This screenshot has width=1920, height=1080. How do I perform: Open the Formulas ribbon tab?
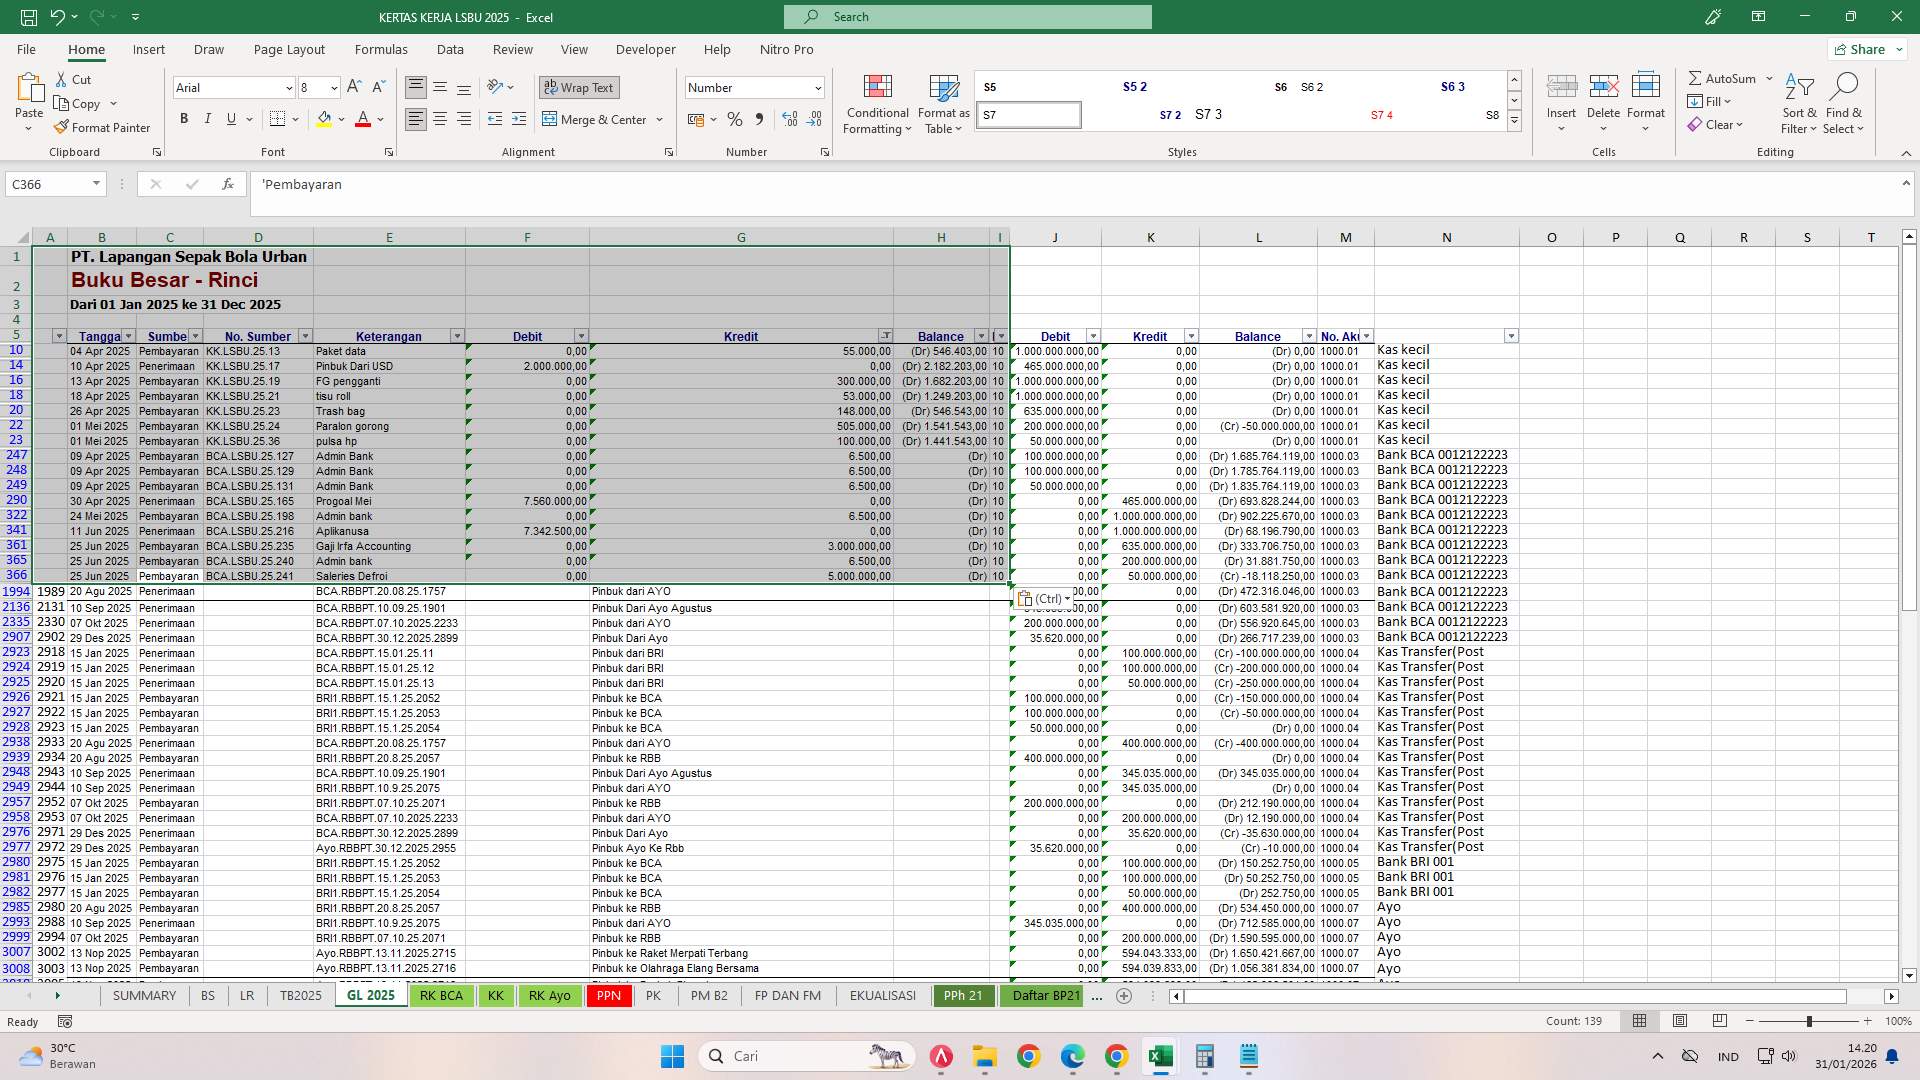click(381, 49)
